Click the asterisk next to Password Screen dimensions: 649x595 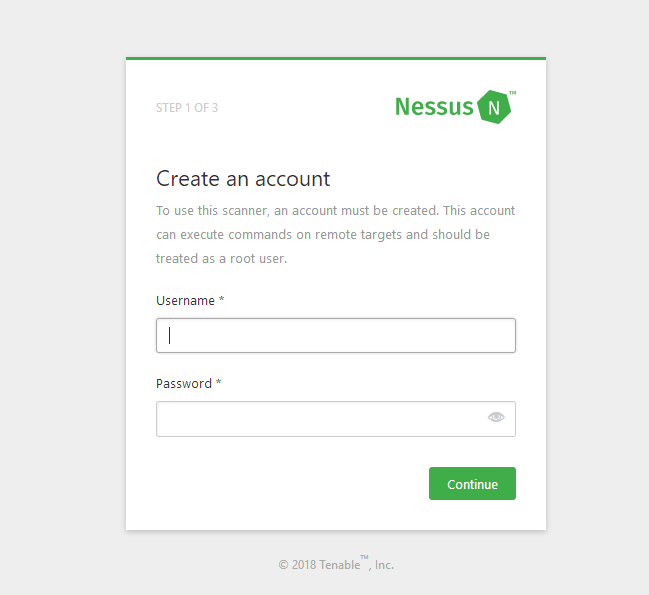coord(219,382)
